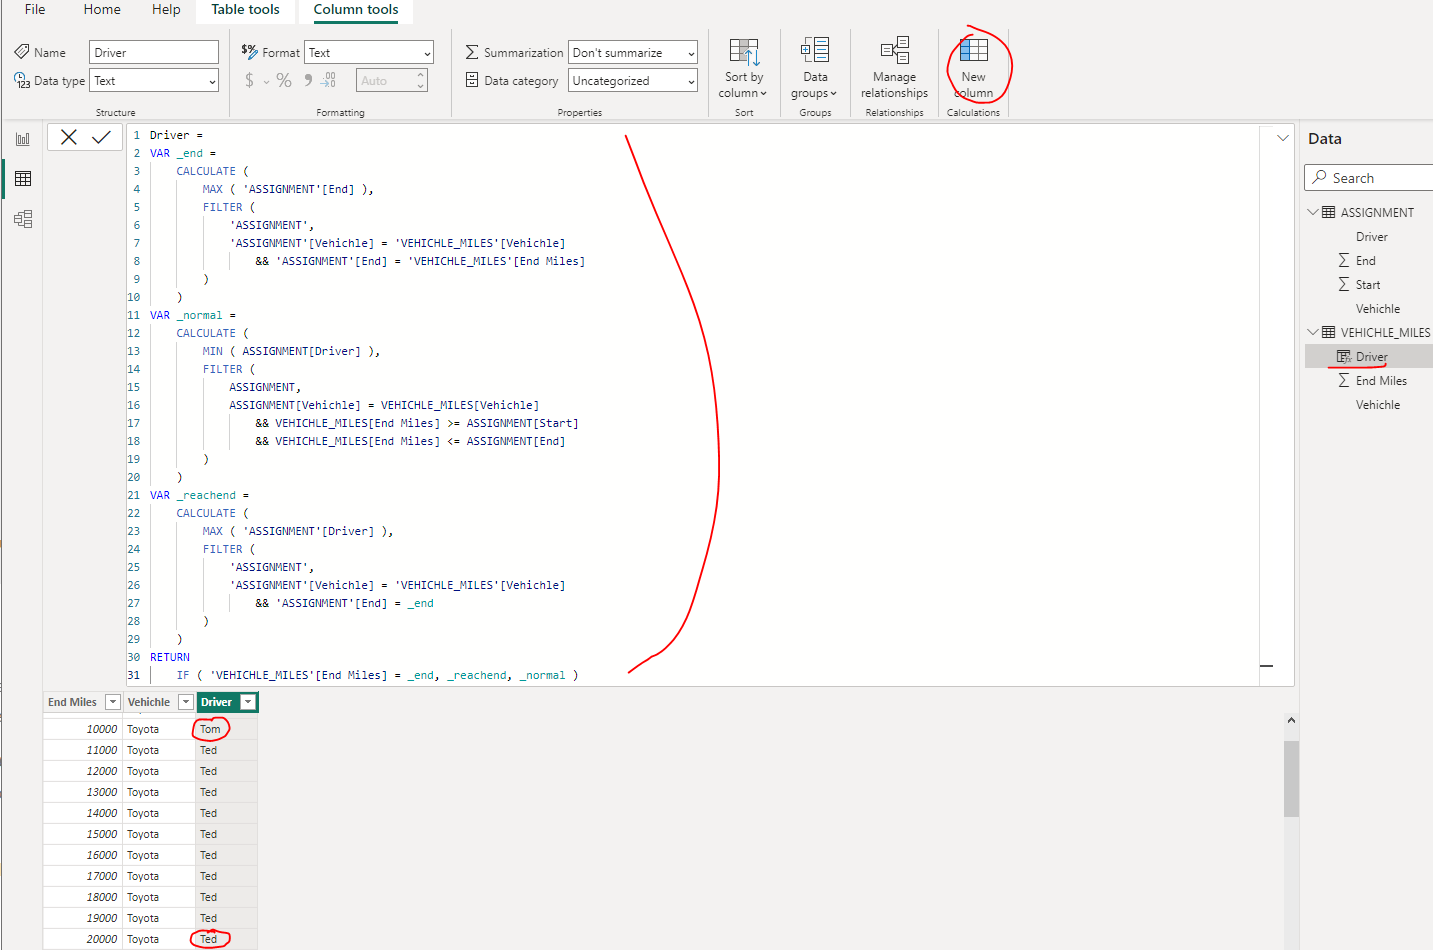
Task: Click the table vertical scrollbar thumb
Action: [1291, 778]
